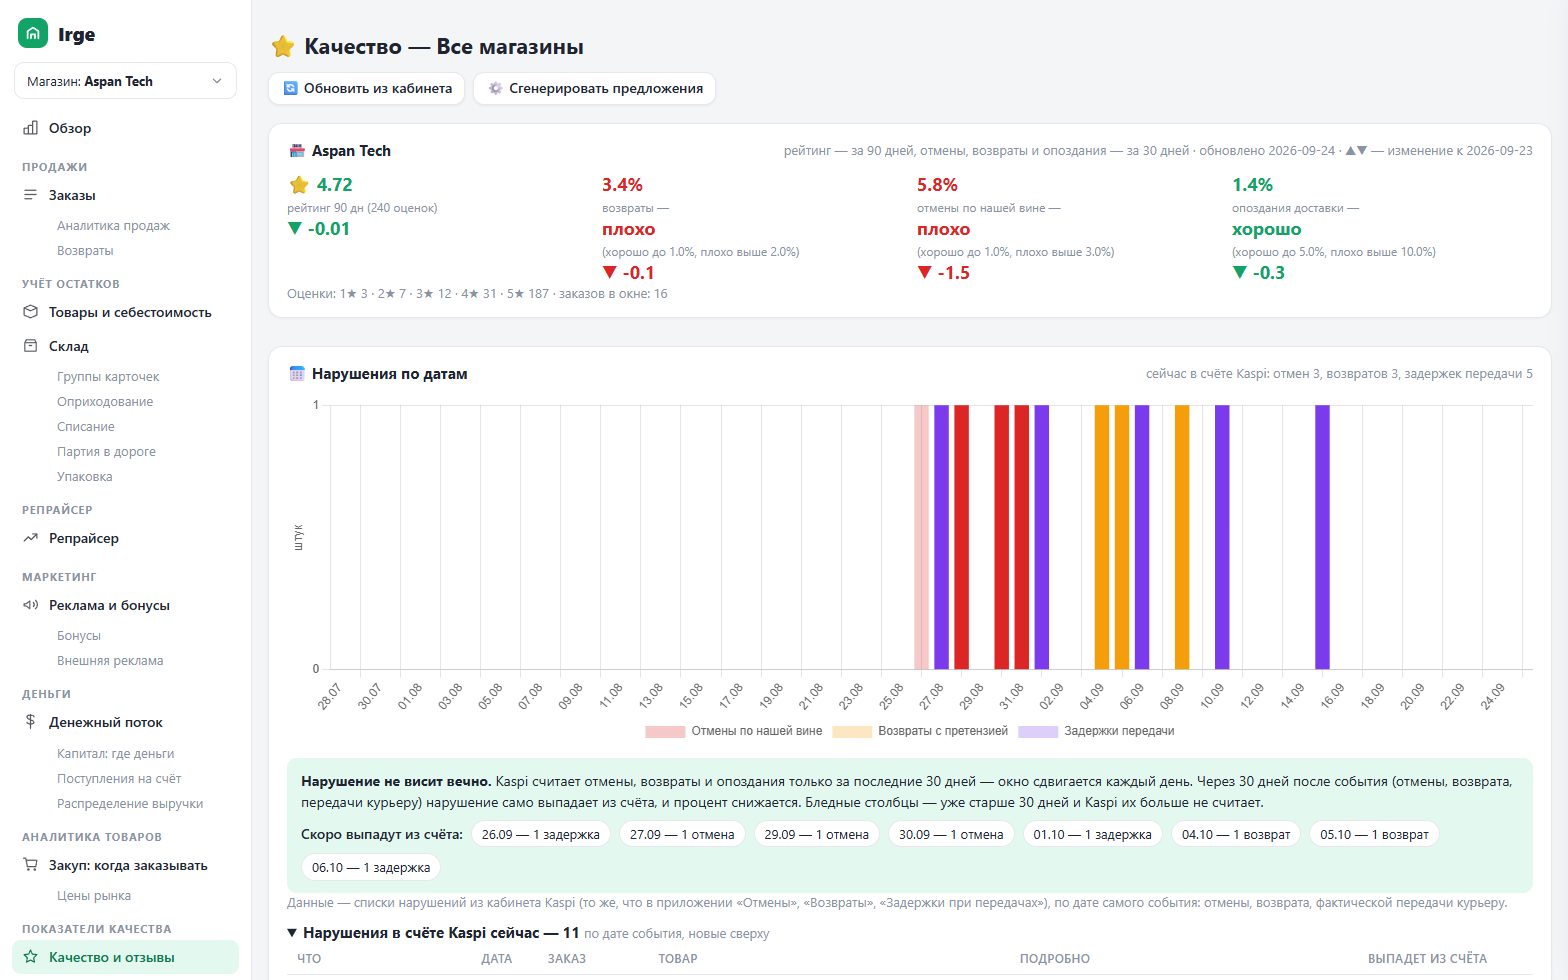Click the Irge logo icon

[x=33, y=34]
